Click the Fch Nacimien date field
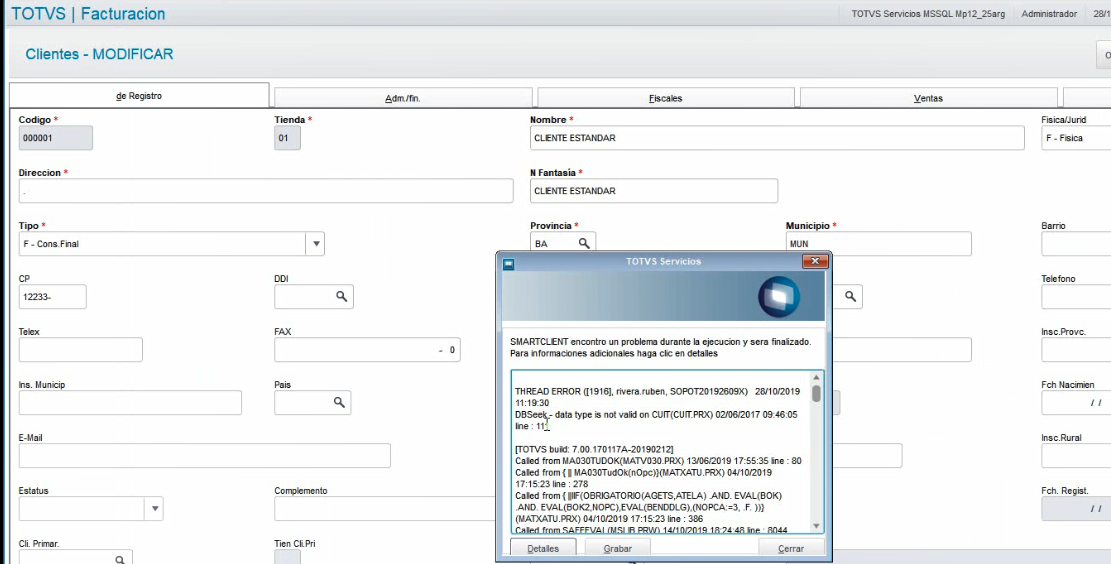 1076,402
